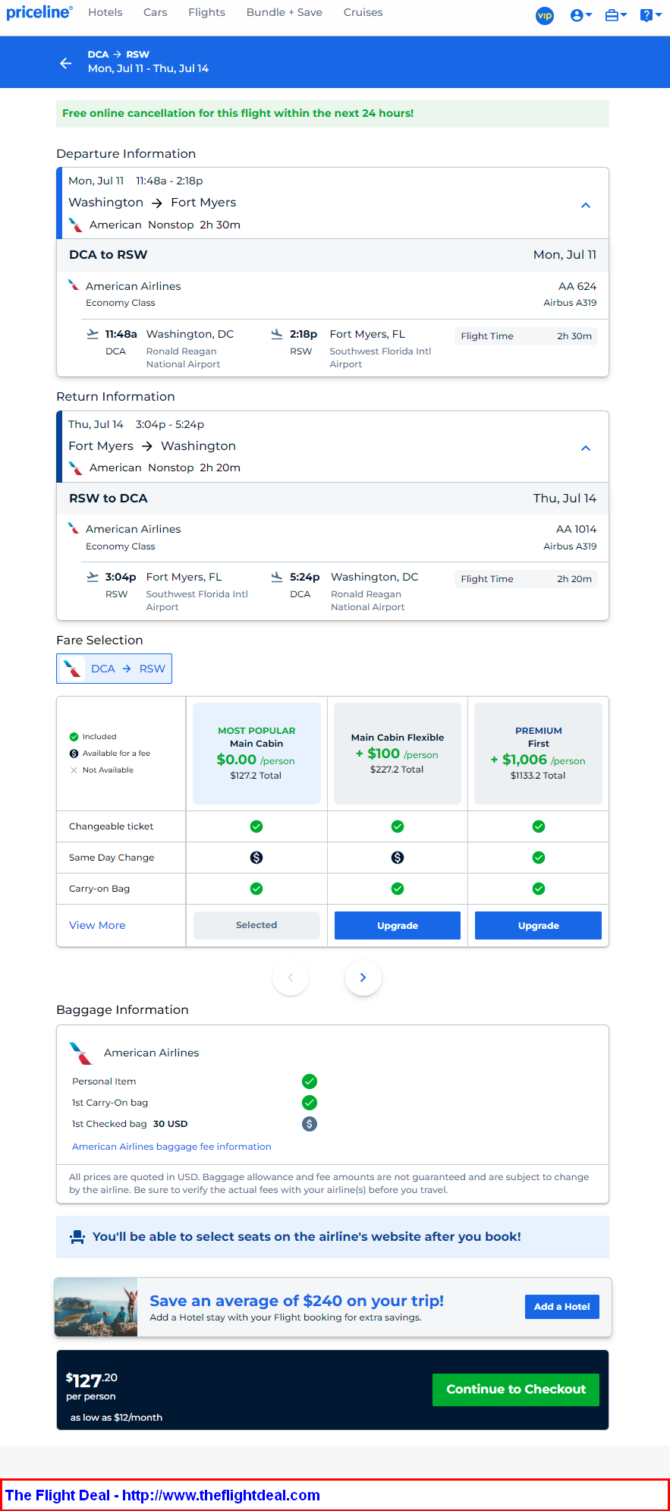Click the 1st Carry-On bag checkmark icon
The image size is (670, 1511).
(309, 1102)
